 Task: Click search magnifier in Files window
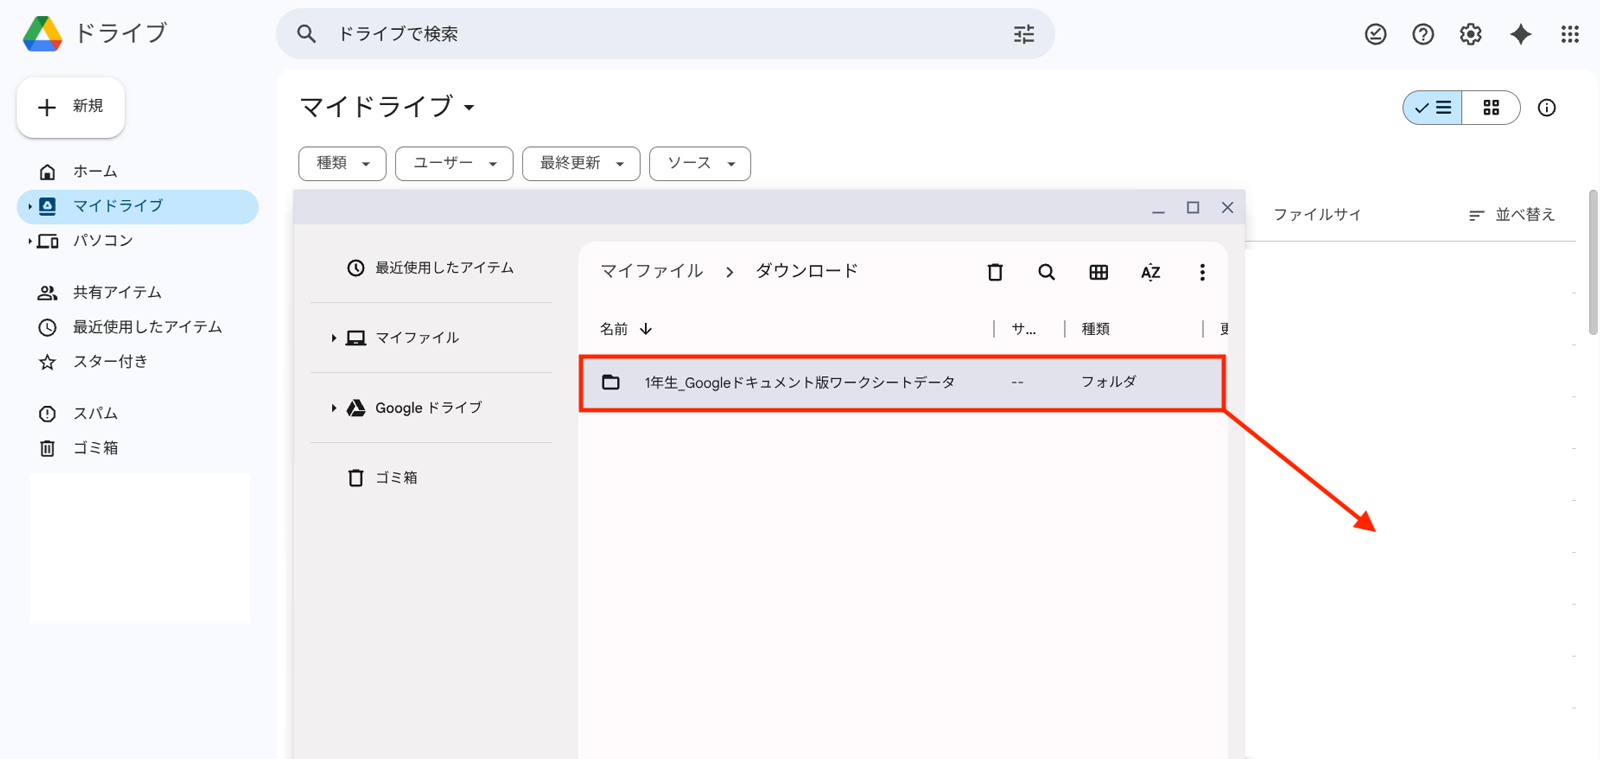[x=1046, y=272]
